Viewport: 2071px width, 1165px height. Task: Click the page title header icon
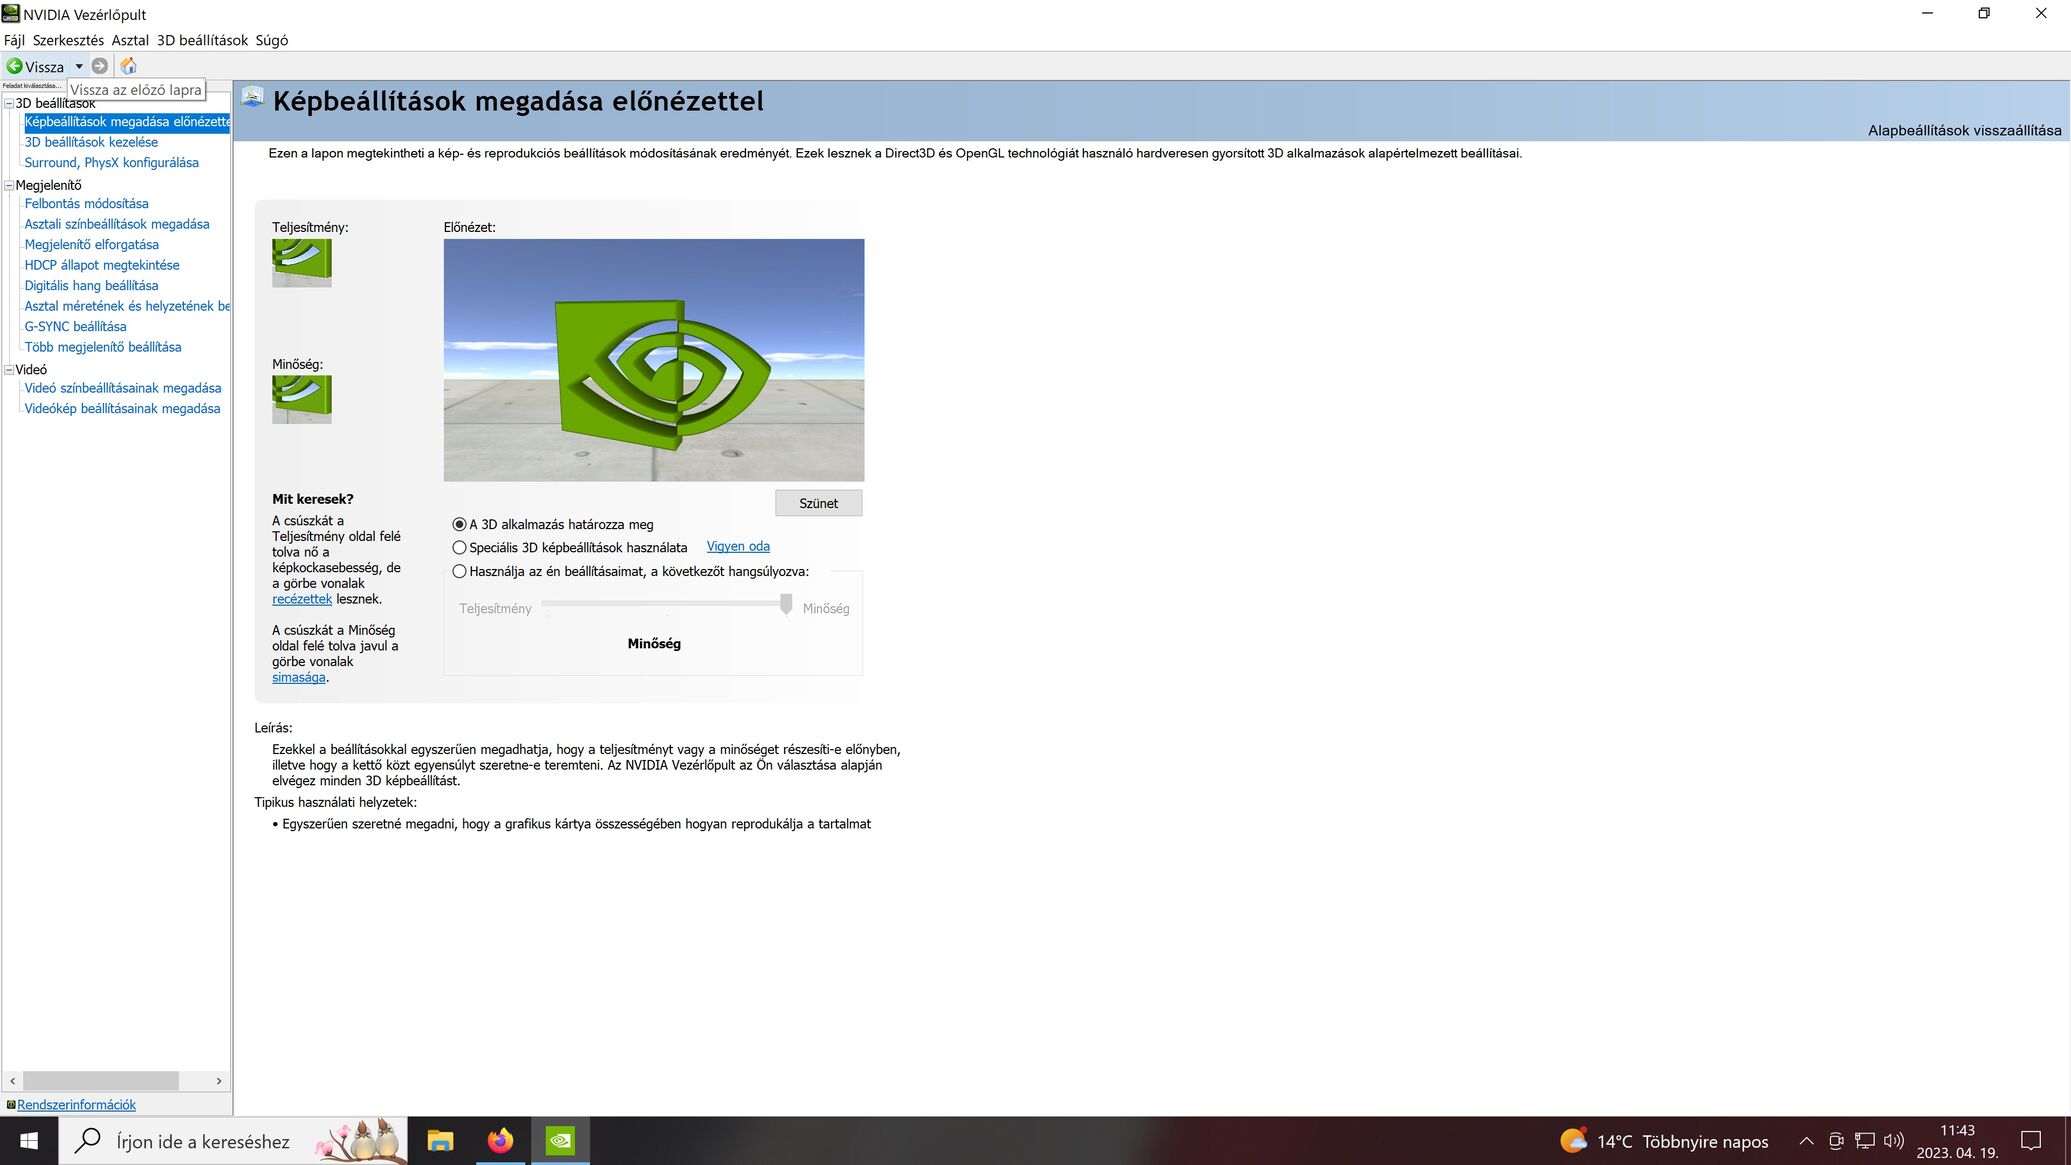pos(252,97)
